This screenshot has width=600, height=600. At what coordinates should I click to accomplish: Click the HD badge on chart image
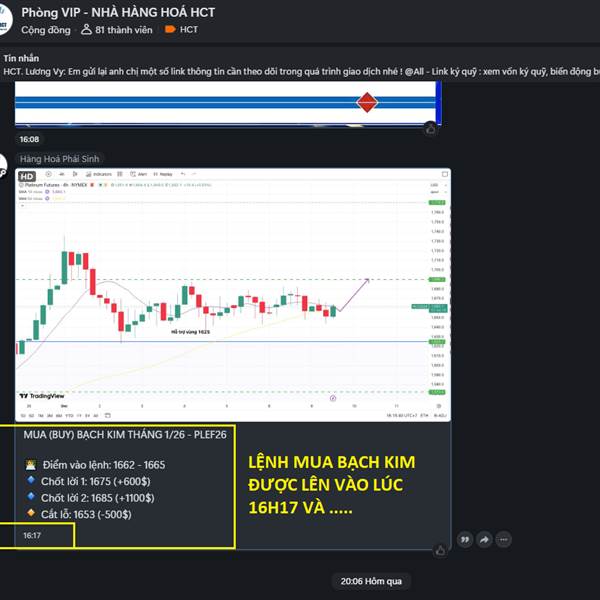pyautogui.click(x=27, y=176)
